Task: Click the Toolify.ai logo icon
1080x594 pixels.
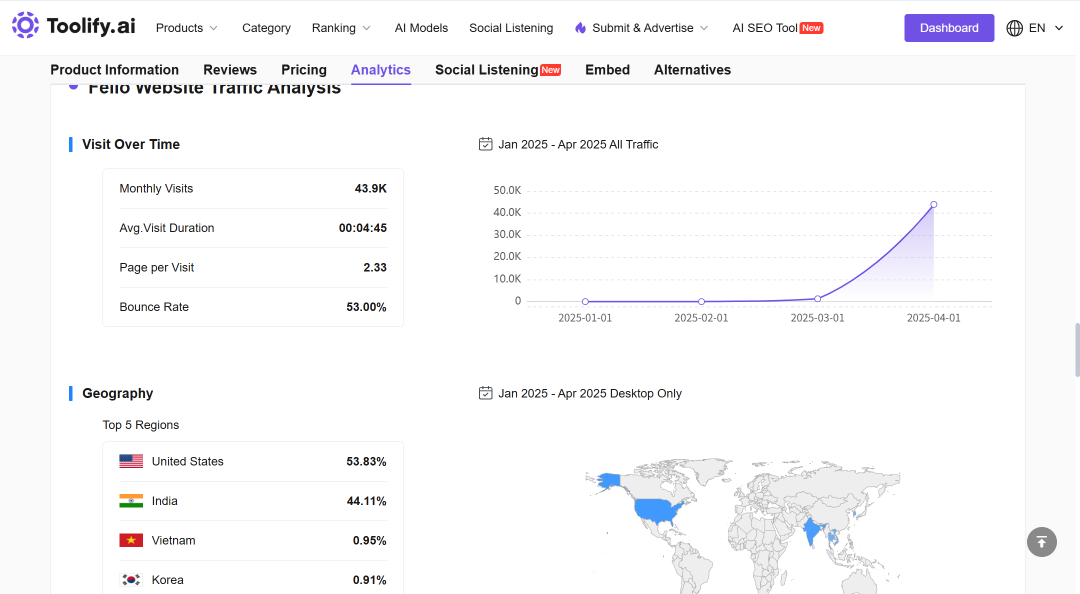Action: tap(25, 25)
